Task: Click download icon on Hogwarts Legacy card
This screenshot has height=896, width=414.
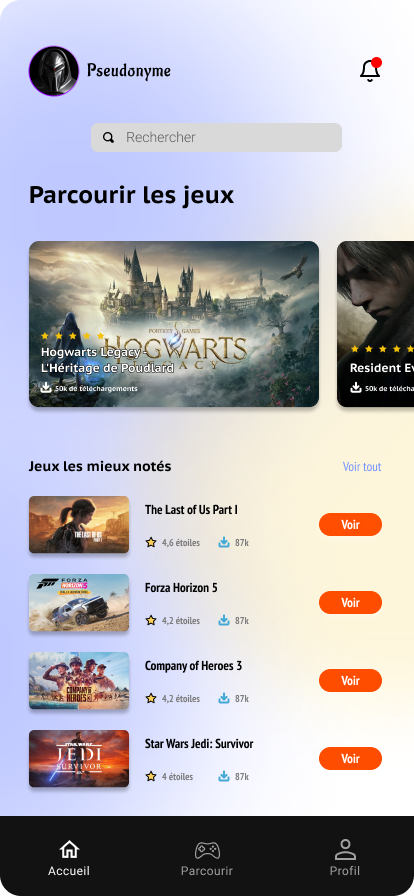Action: pyautogui.click(x=46, y=387)
